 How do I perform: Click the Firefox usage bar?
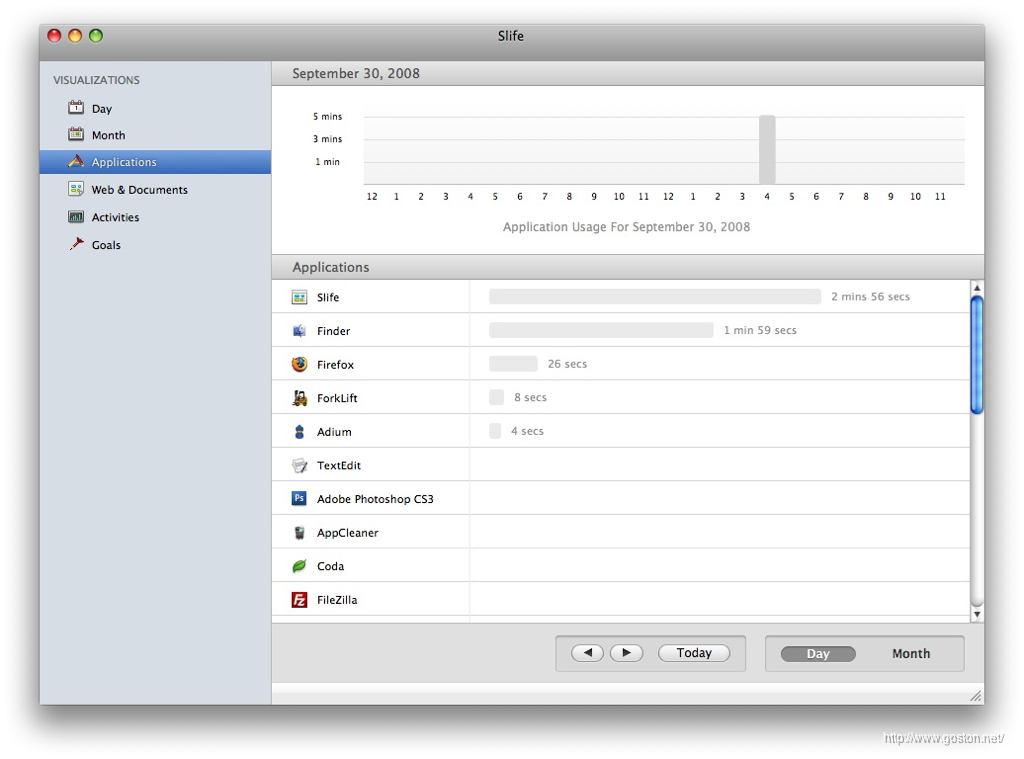click(513, 364)
